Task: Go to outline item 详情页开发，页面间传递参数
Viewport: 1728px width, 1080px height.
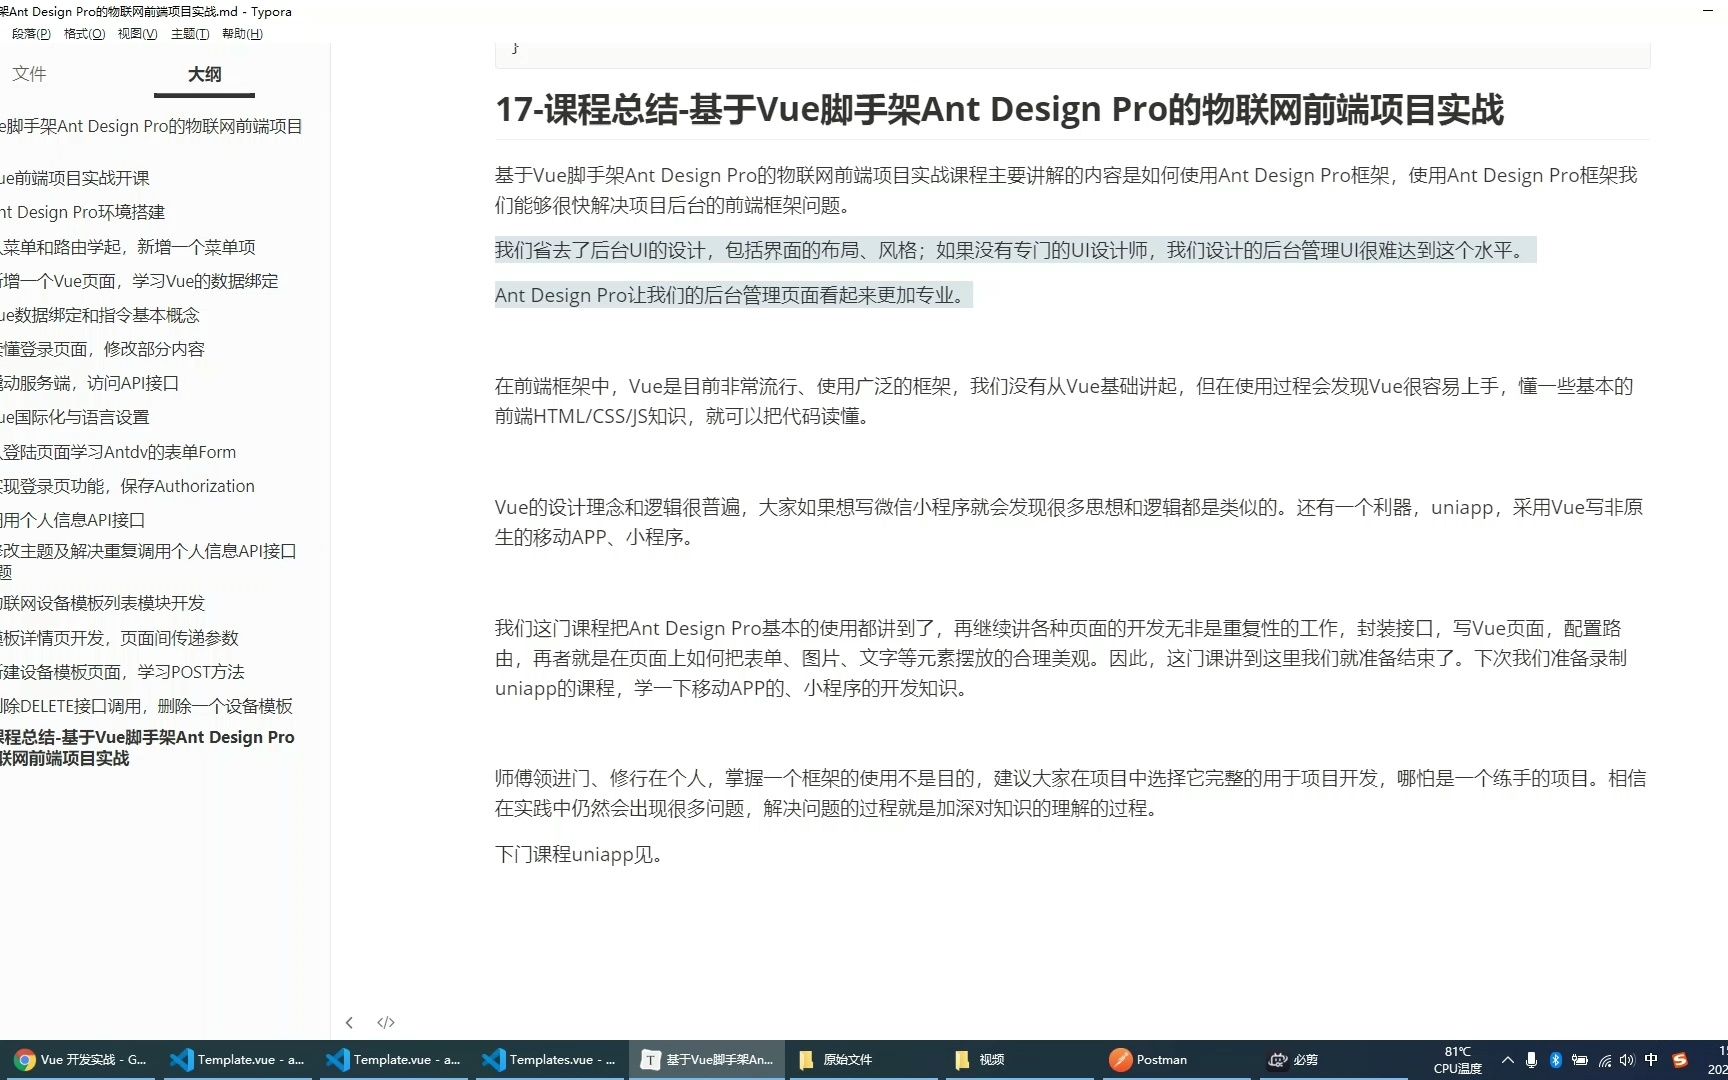Action: pyautogui.click(x=119, y=638)
